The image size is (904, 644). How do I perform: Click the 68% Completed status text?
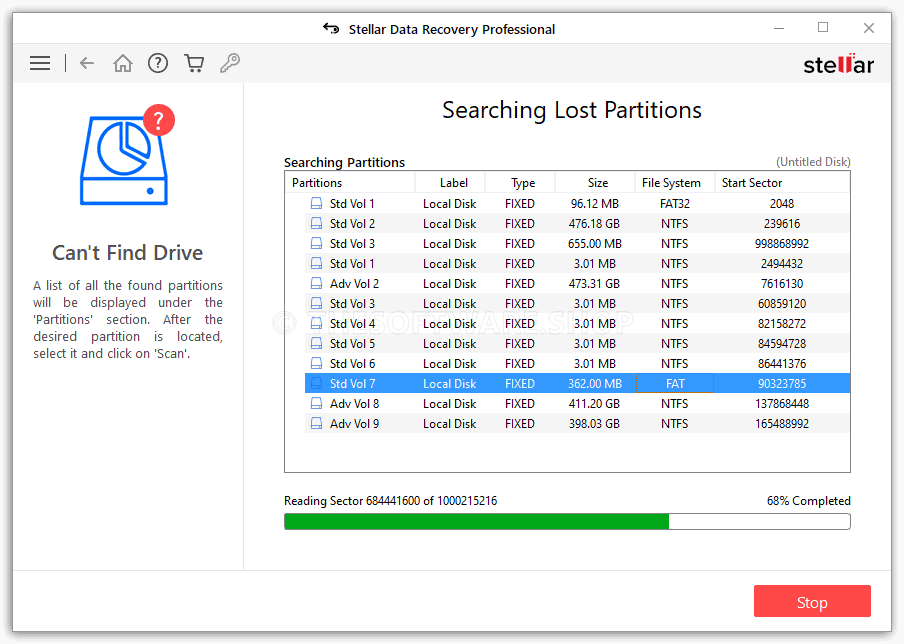(x=808, y=500)
